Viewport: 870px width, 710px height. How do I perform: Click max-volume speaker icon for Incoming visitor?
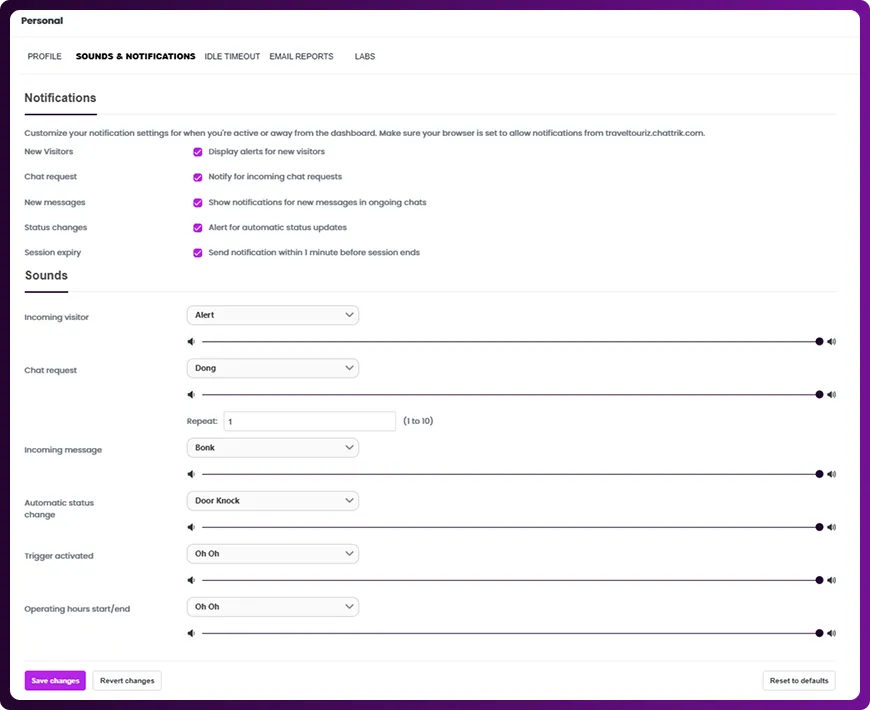(831, 341)
